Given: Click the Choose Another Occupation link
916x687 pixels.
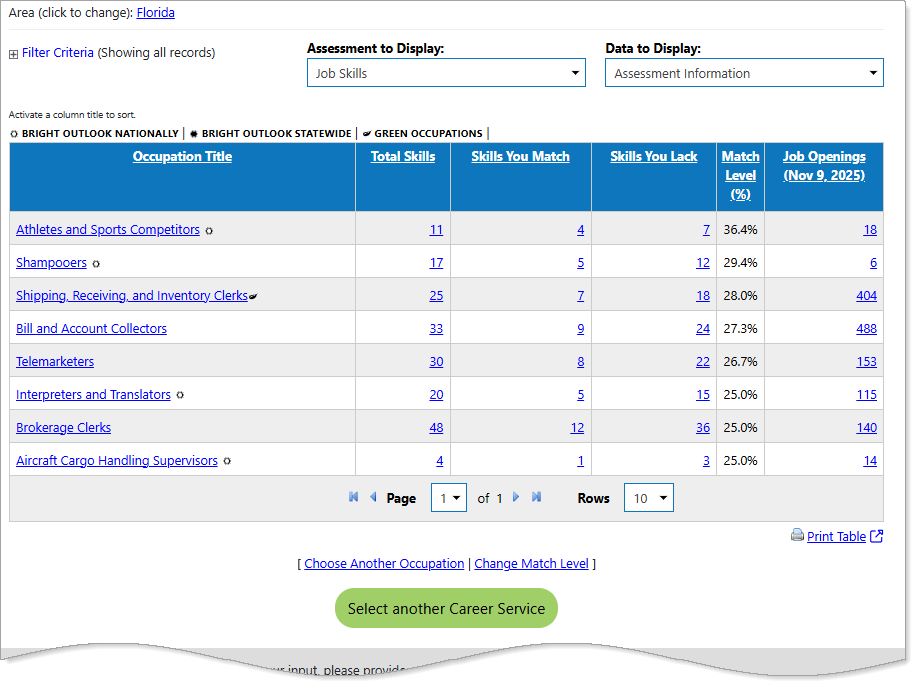Looking at the screenshot, I should [x=384, y=564].
